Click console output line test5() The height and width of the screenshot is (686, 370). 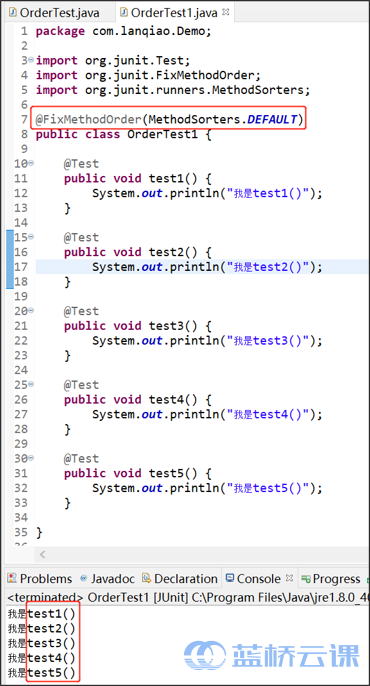point(42,673)
